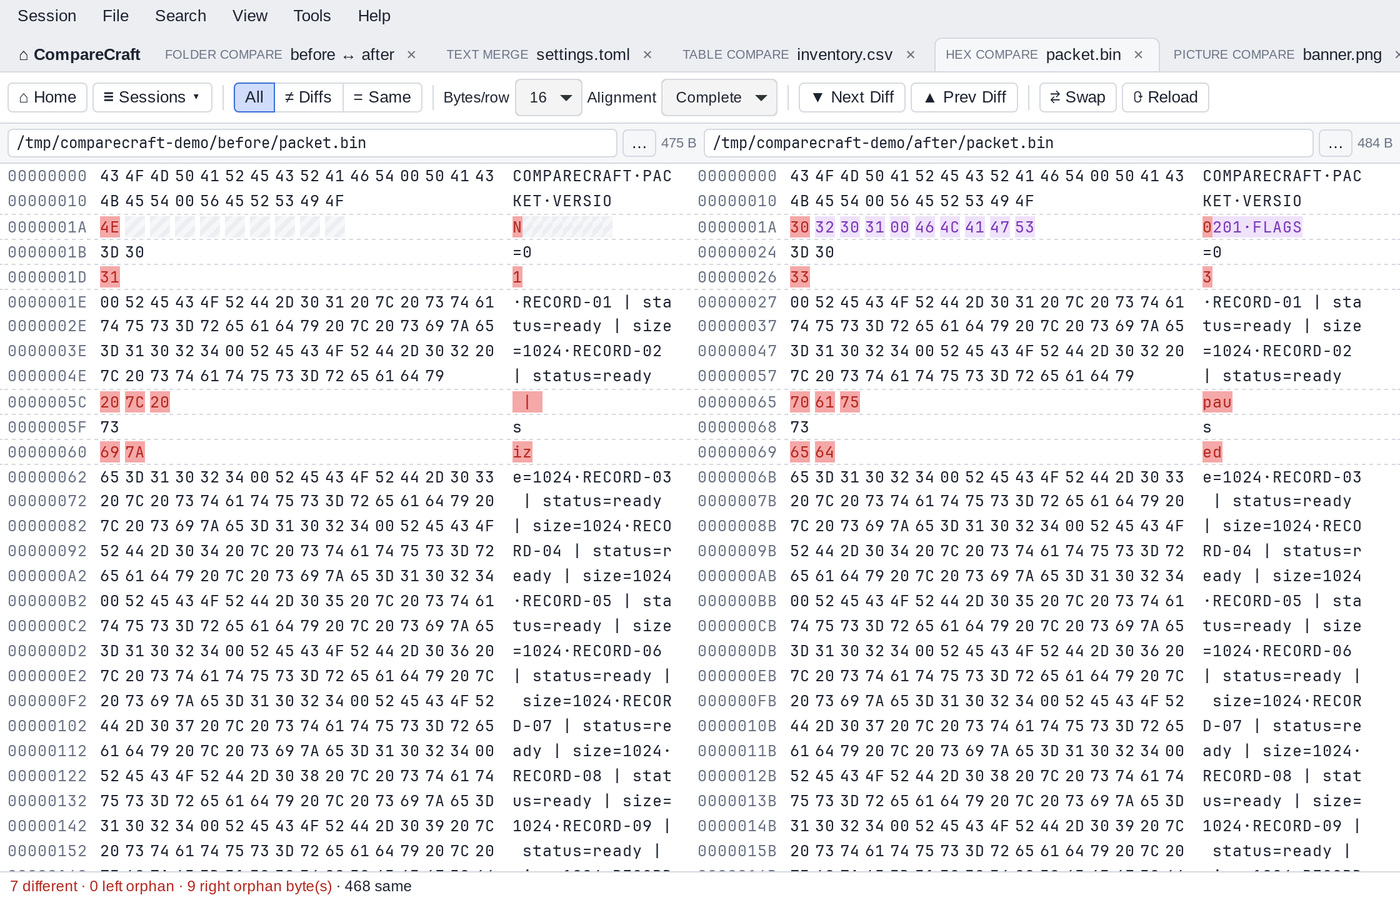Open the Alignment Complete dropdown
The width and height of the screenshot is (1400, 900).
point(719,97)
